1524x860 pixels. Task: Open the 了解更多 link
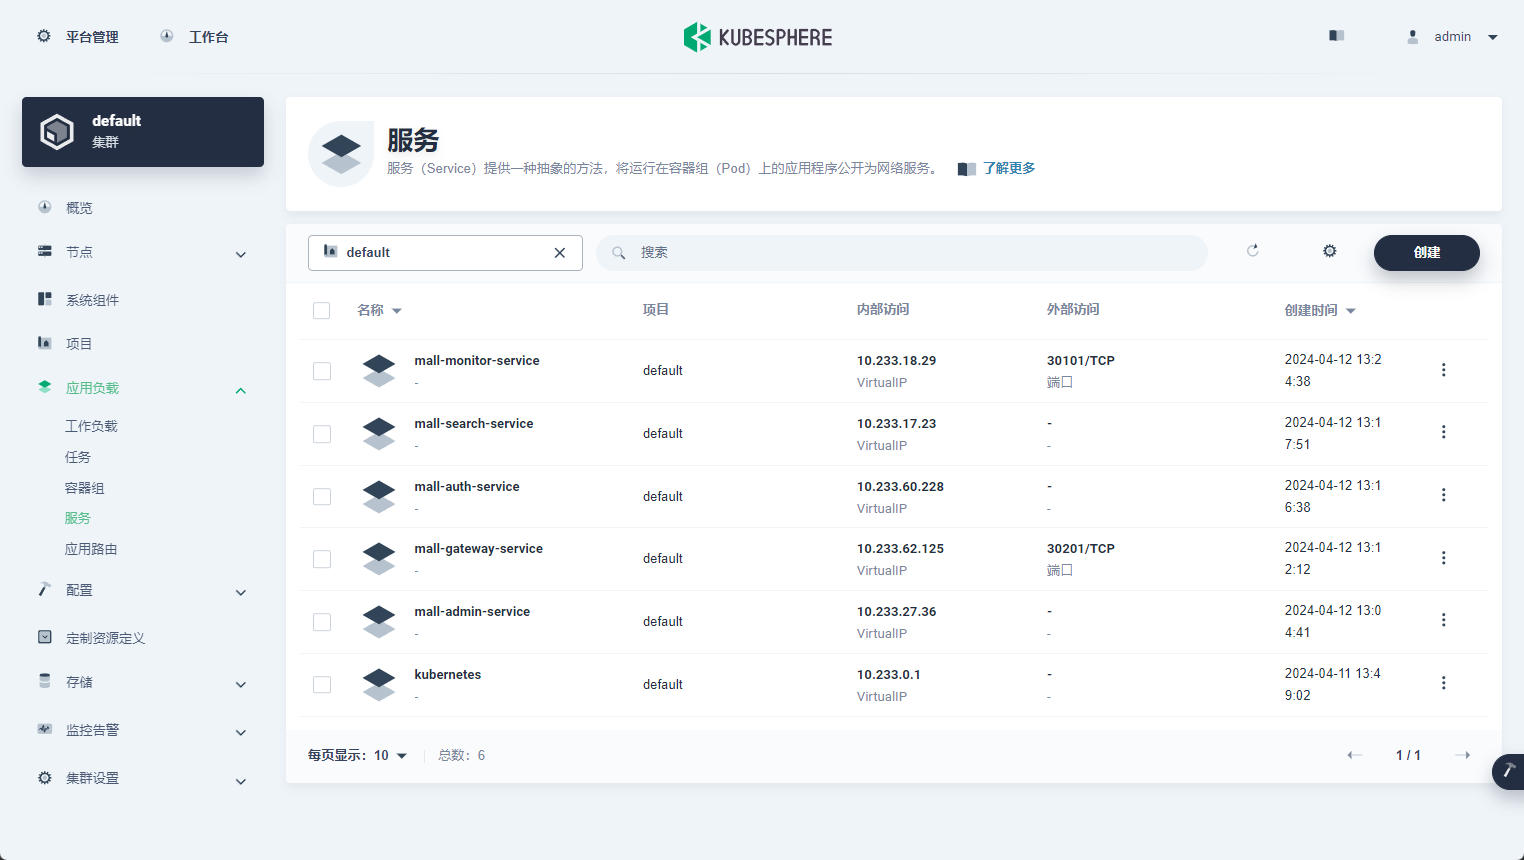tap(1009, 168)
